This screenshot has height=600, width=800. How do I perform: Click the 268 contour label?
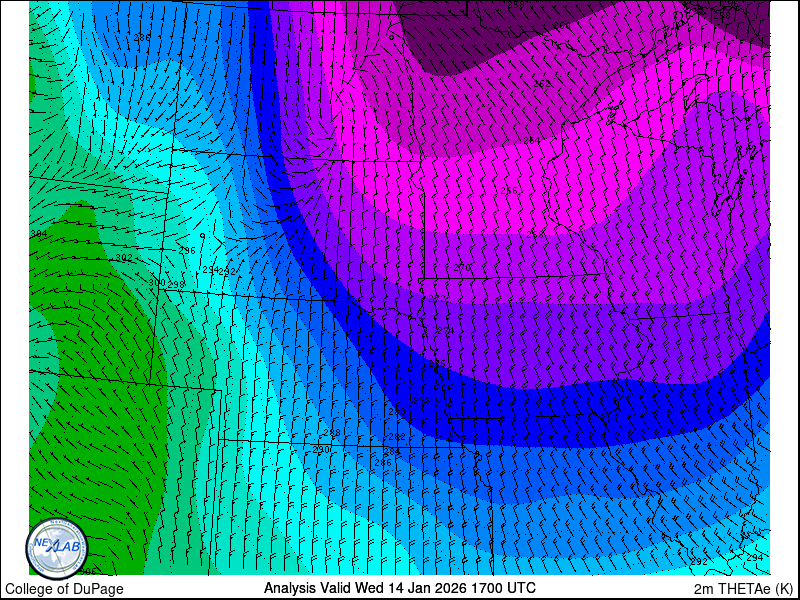click(535, 234)
